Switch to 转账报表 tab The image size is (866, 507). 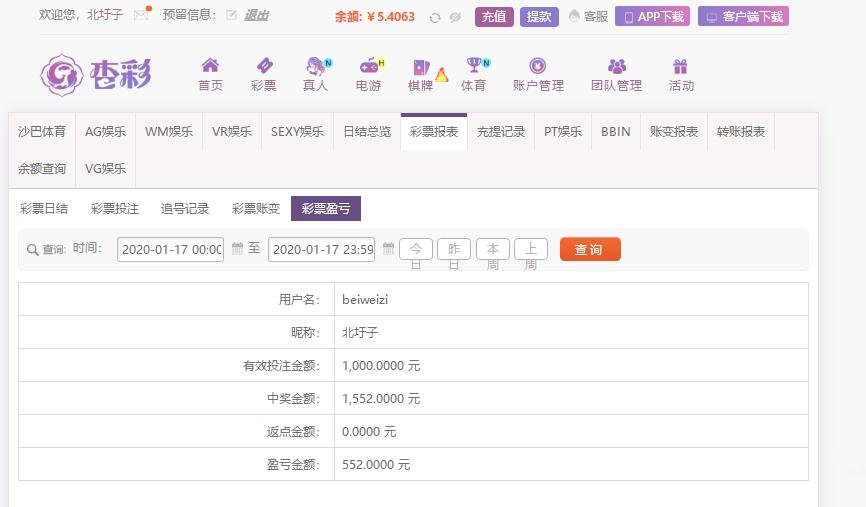[x=741, y=131]
